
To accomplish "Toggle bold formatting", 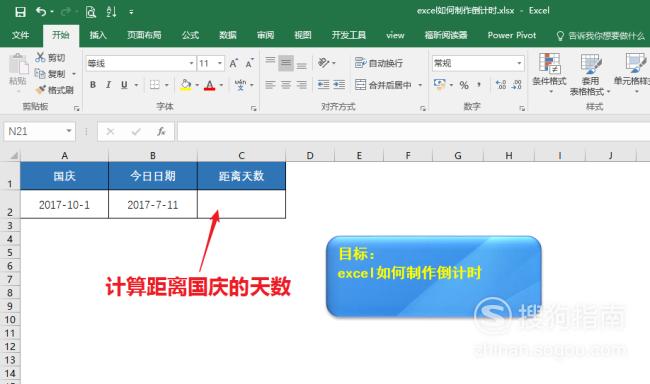I will [x=93, y=85].
